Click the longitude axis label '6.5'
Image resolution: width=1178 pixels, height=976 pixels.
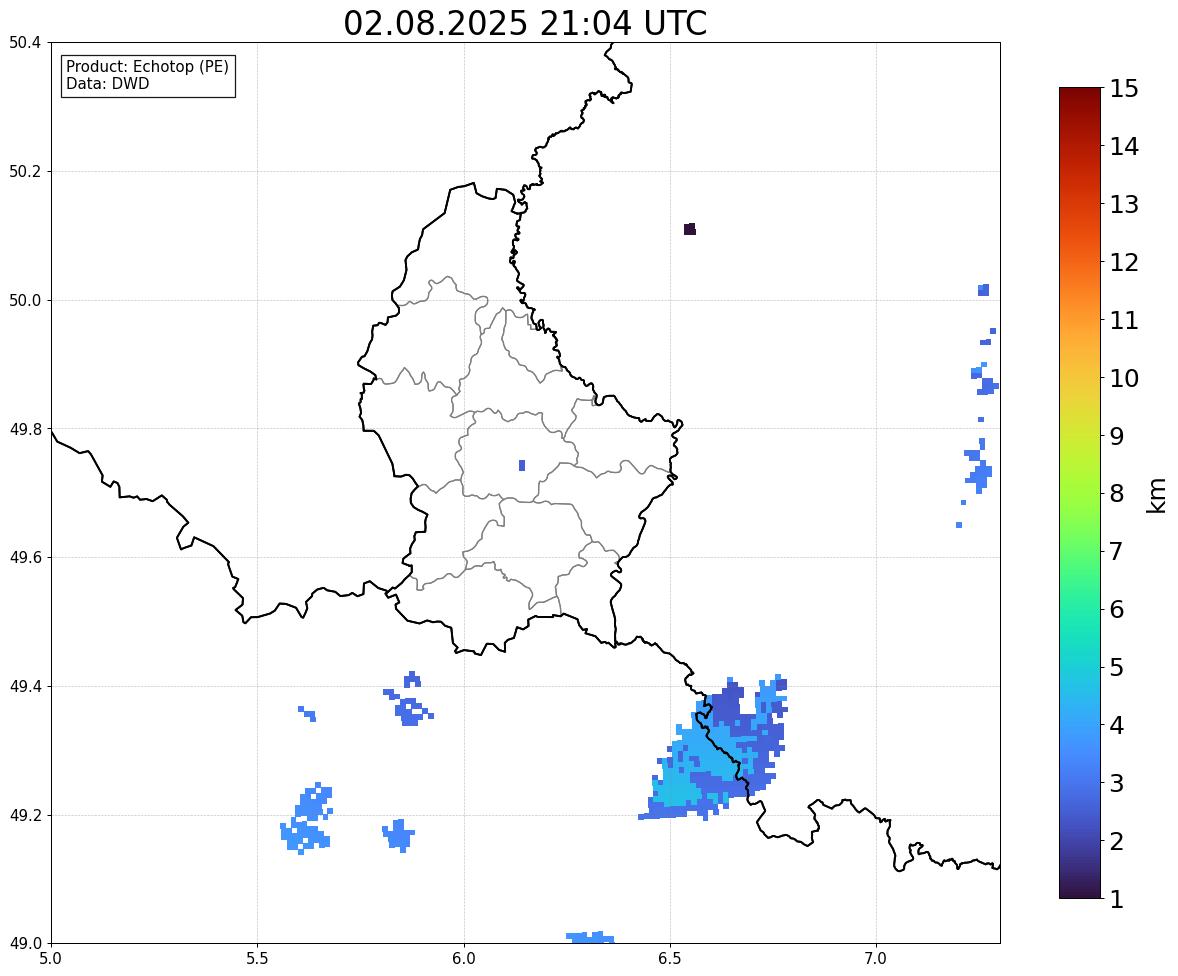pyautogui.click(x=670, y=959)
